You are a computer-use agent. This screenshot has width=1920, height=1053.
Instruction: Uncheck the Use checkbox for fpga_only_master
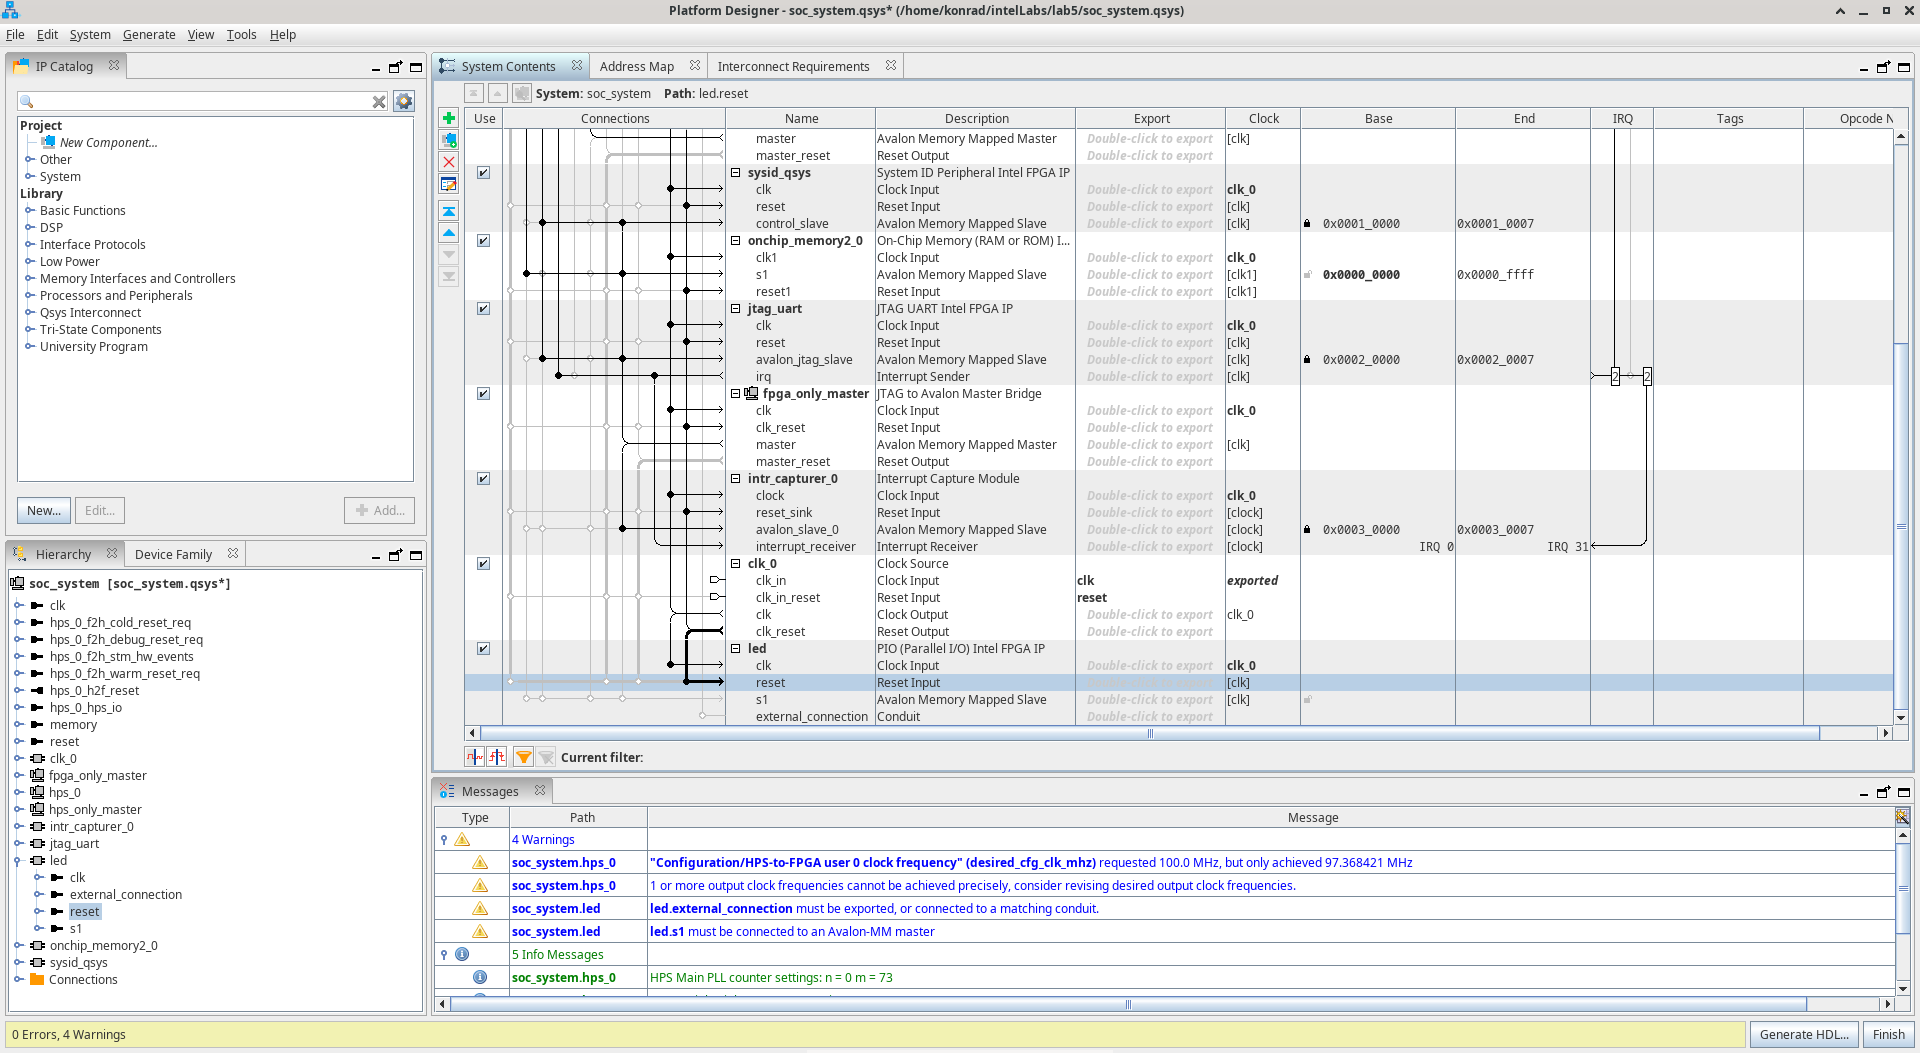(483, 394)
